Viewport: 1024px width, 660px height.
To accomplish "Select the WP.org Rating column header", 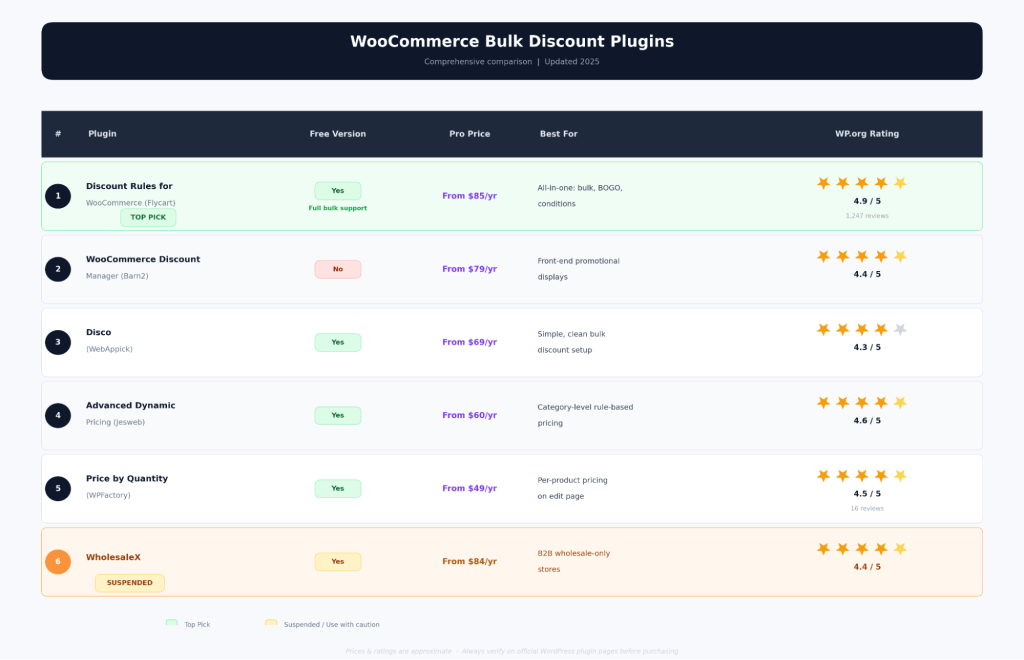I will tap(867, 133).
